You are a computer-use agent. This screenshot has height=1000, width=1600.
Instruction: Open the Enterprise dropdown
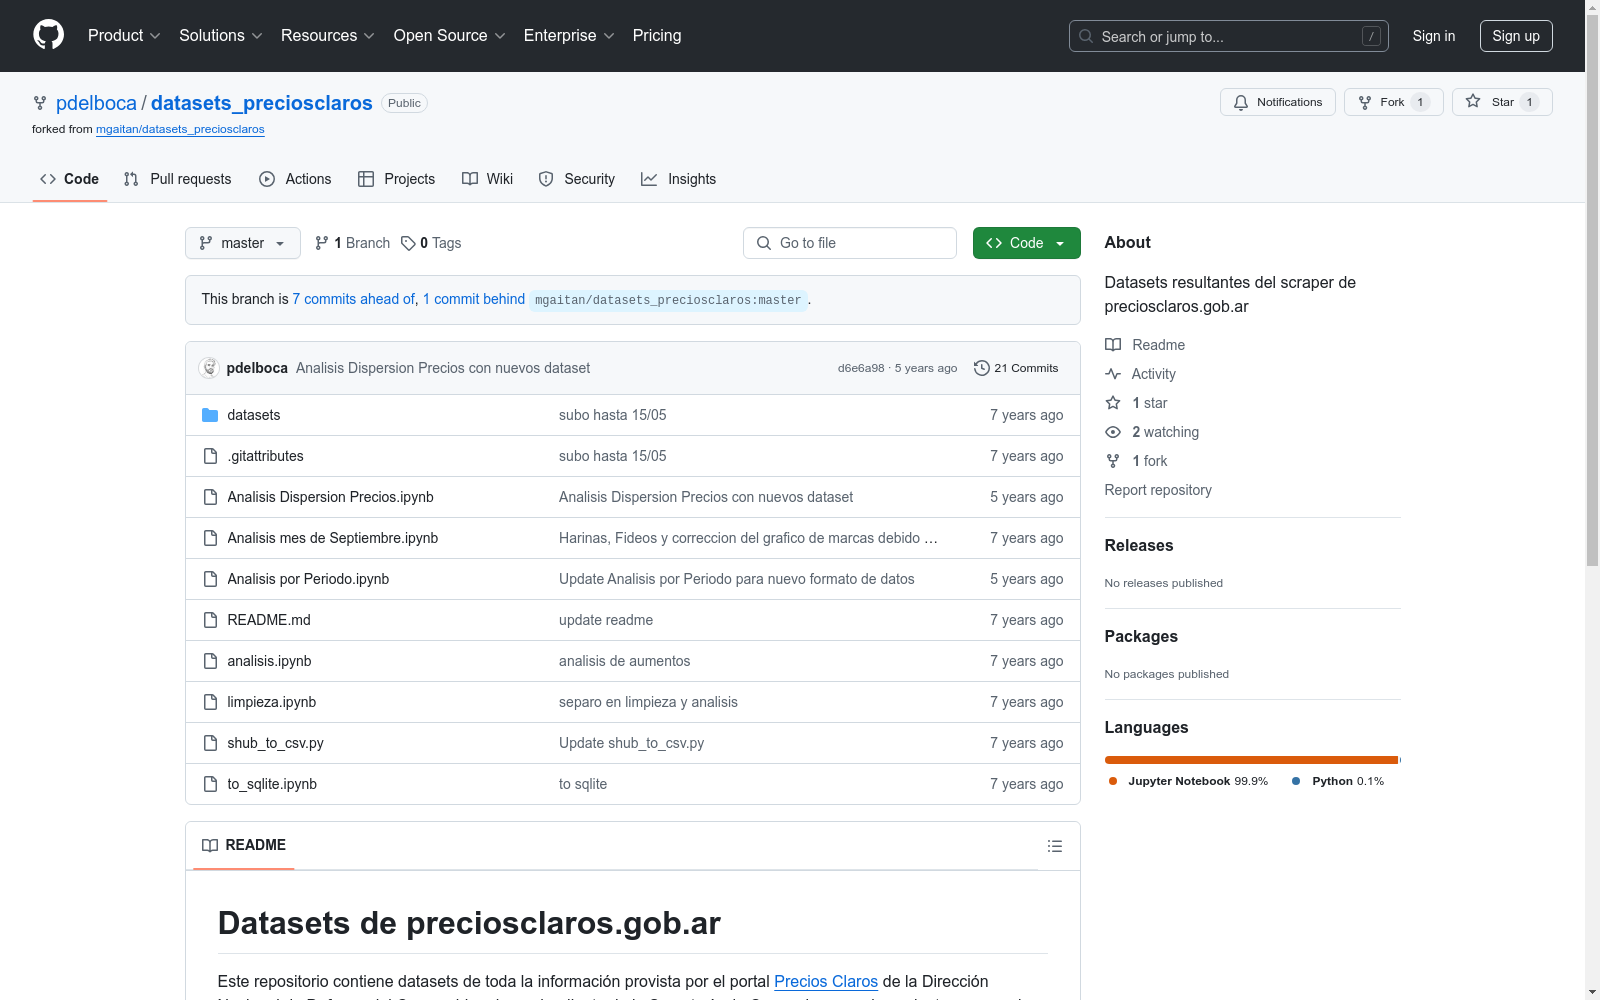coord(569,36)
